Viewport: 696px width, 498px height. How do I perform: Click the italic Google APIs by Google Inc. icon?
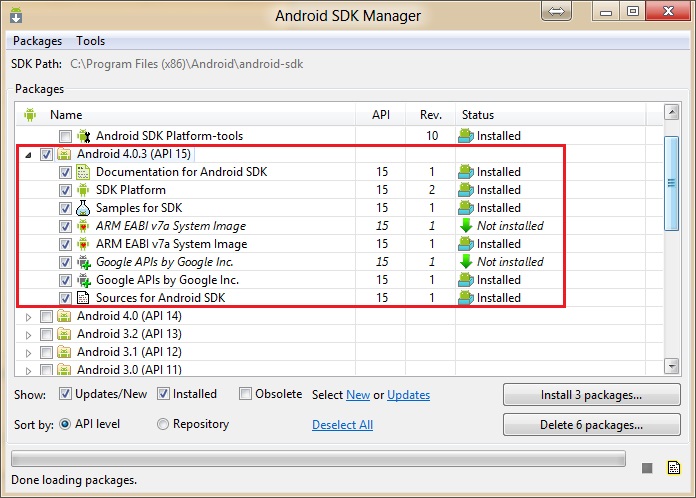[84, 262]
